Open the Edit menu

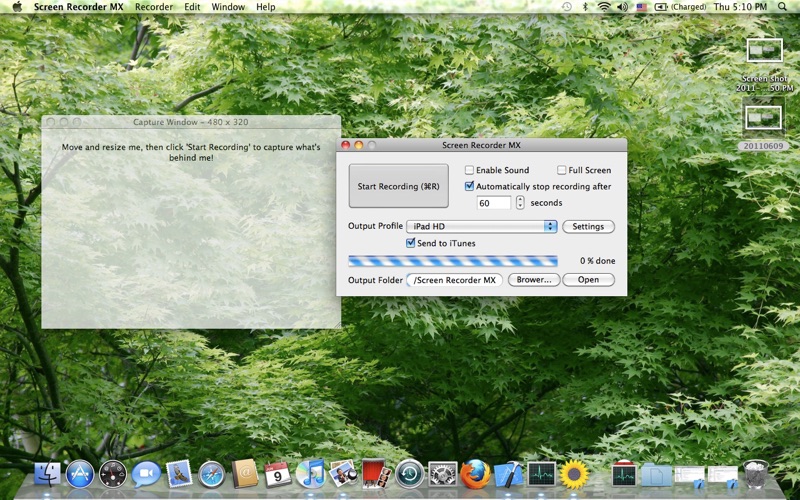(x=192, y=7)
